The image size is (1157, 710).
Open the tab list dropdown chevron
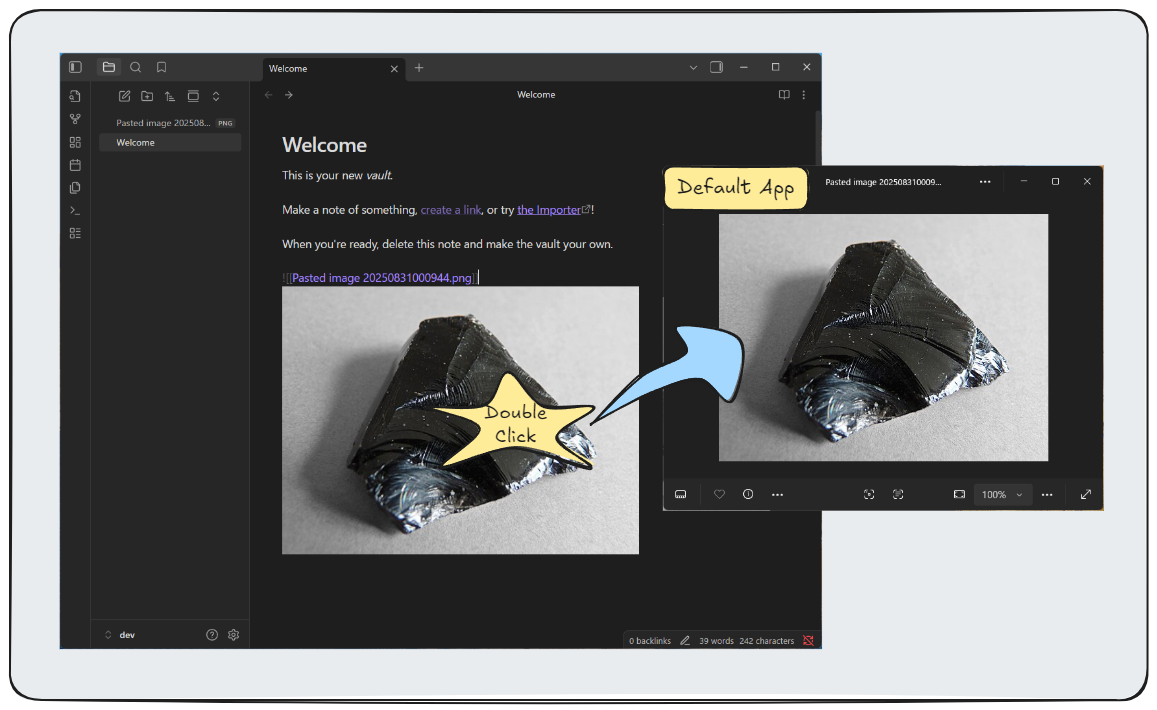pos(693,67)
